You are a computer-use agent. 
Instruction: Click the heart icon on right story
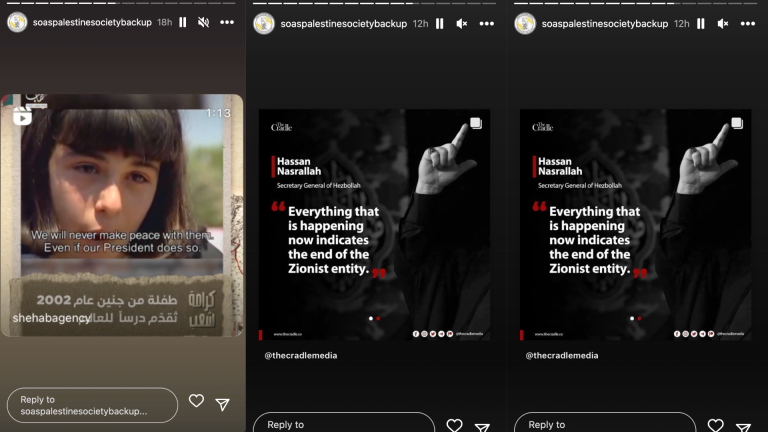click(715, 425)
